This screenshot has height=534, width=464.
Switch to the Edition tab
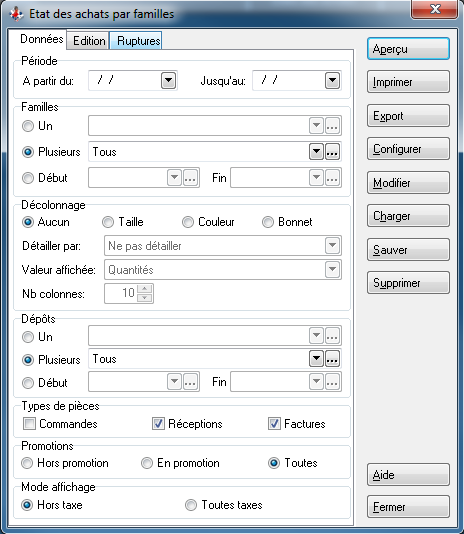coord(89,41)
